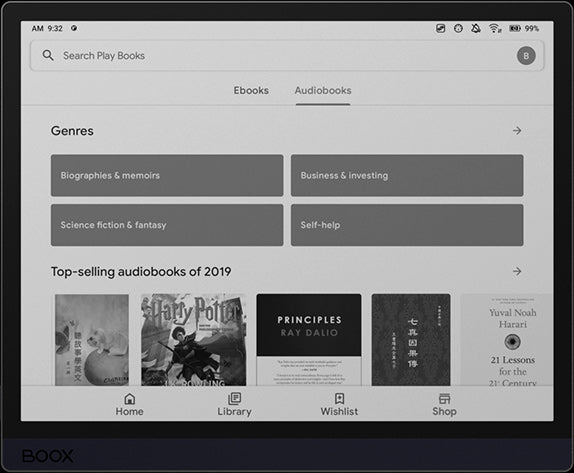The height and width of the screenshot is (473, 574).
Task: Open the Harry Potter audiobook cover
Action: pyautogui.click(x=194, y=340)
